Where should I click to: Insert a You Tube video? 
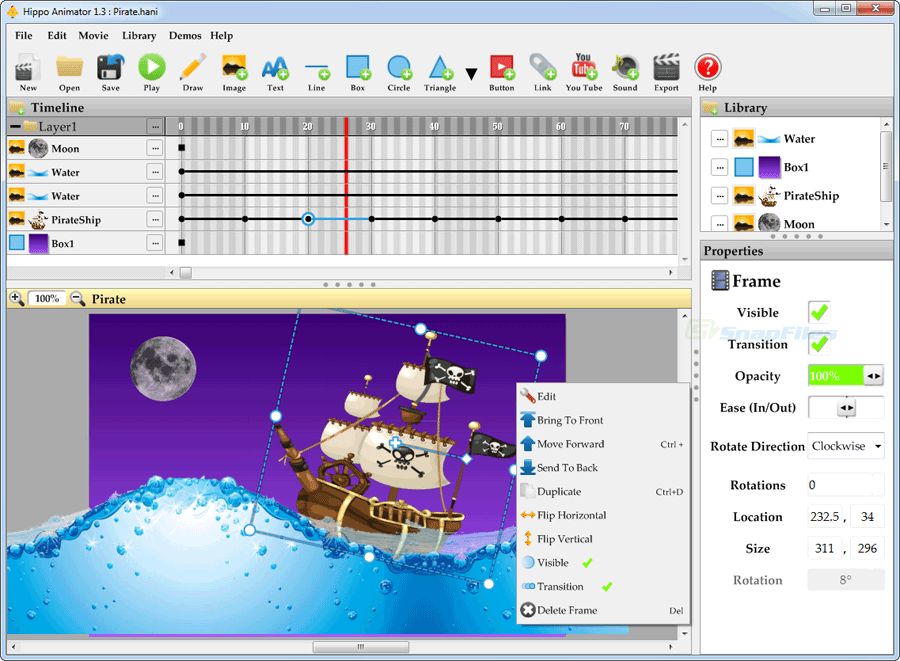pos(583,68)
